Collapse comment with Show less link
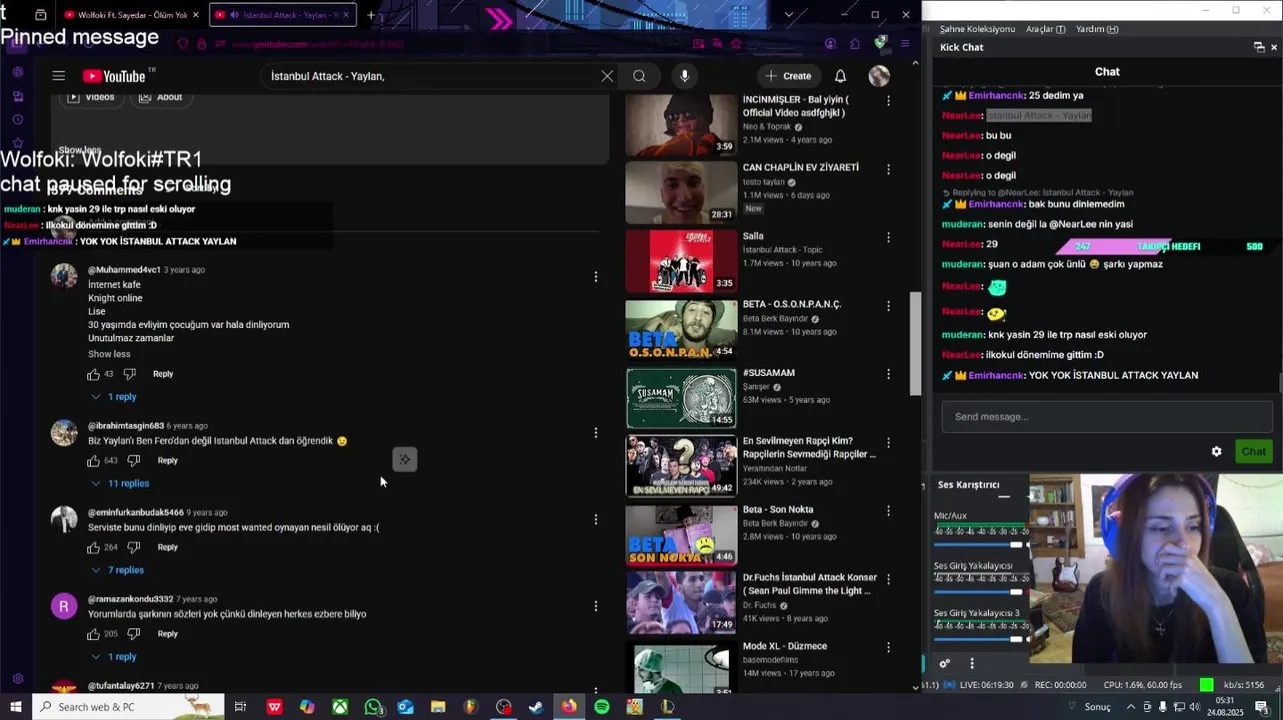Image resolution: width=1283 pixels, height=720 pixels. click(109, 354)
